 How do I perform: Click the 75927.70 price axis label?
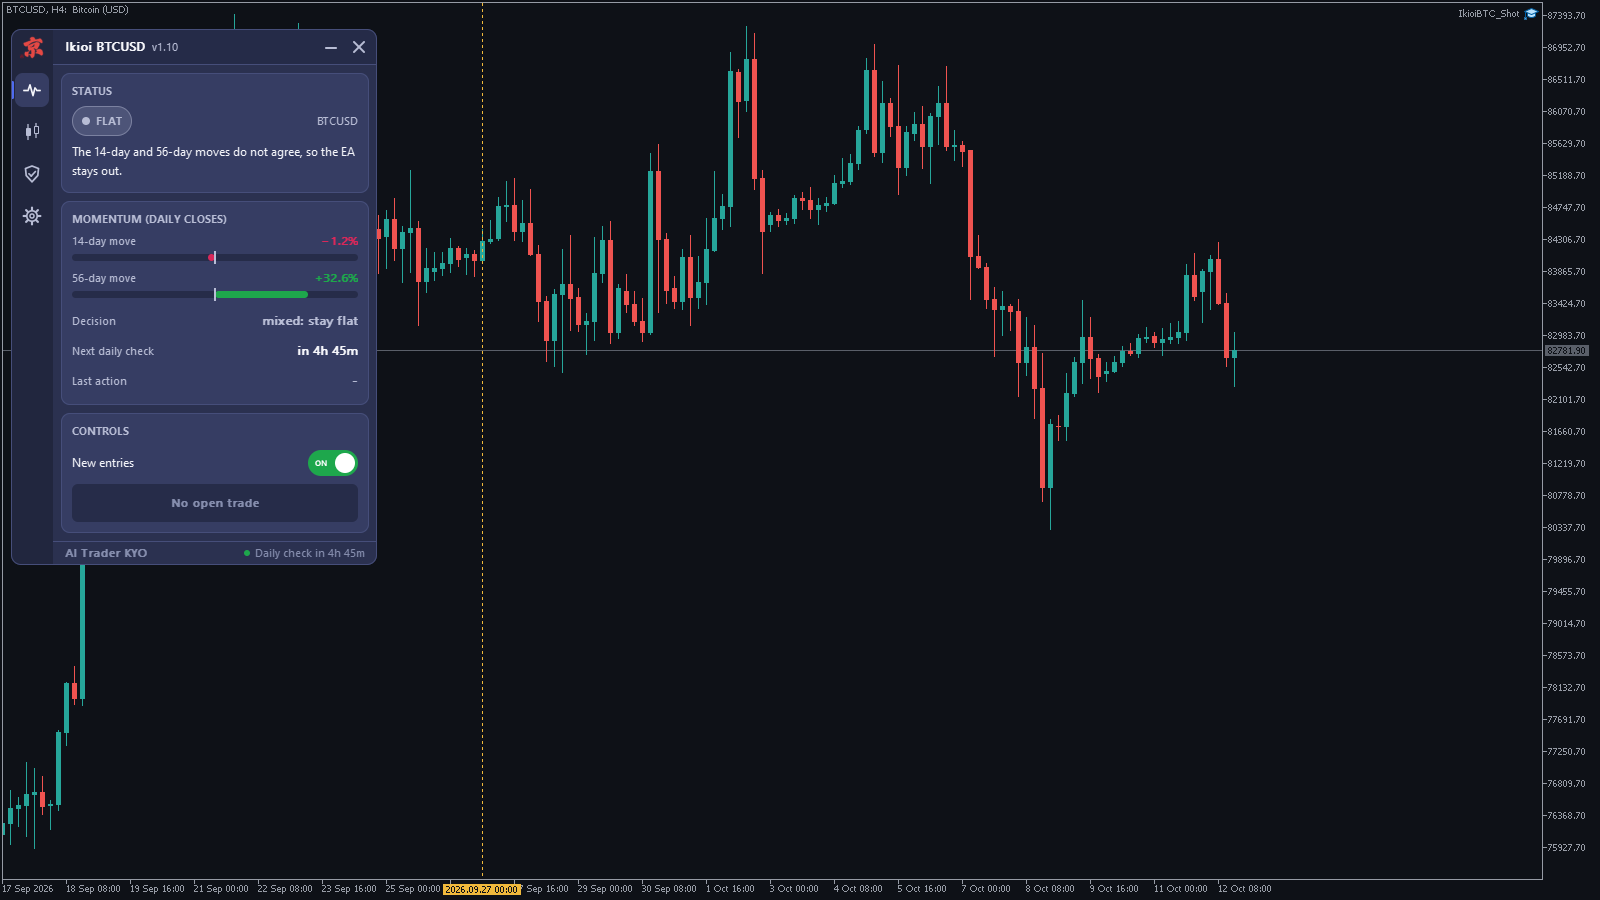tap(1566, 848)
